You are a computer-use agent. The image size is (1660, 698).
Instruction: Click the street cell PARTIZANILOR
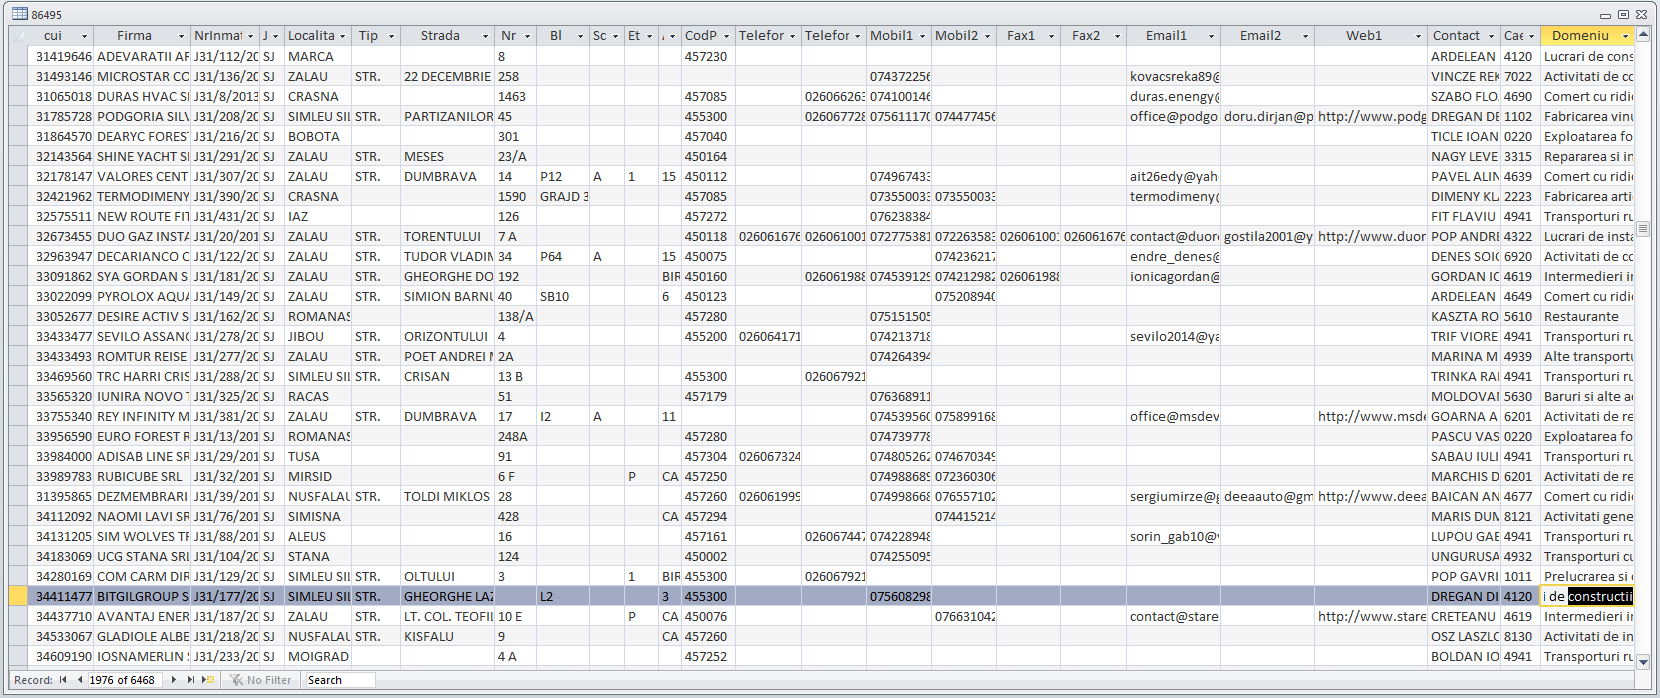(448, 117)
